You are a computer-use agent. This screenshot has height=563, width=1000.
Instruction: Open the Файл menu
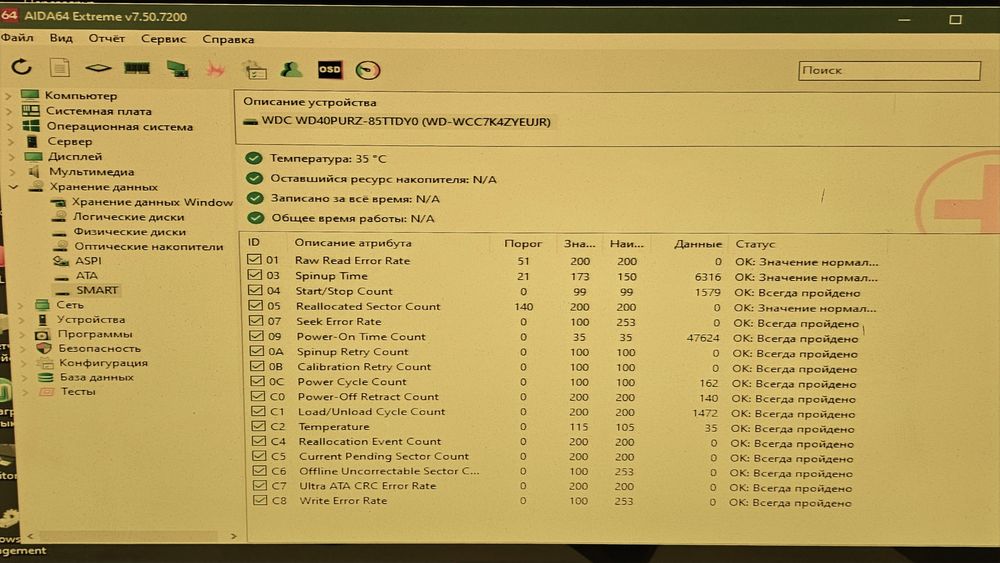click(x=17, y=38)
